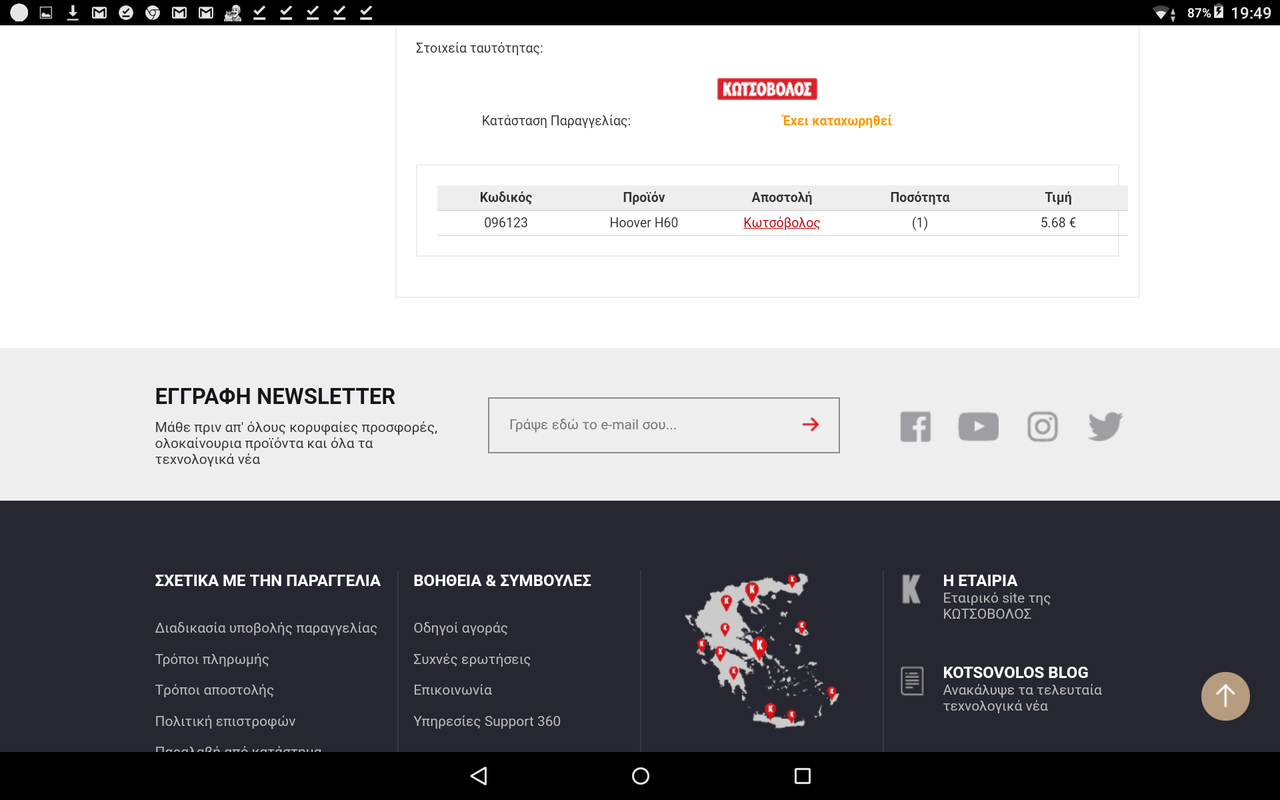
Task: Select the price 5.68 €
Action: pos(1058,223)
